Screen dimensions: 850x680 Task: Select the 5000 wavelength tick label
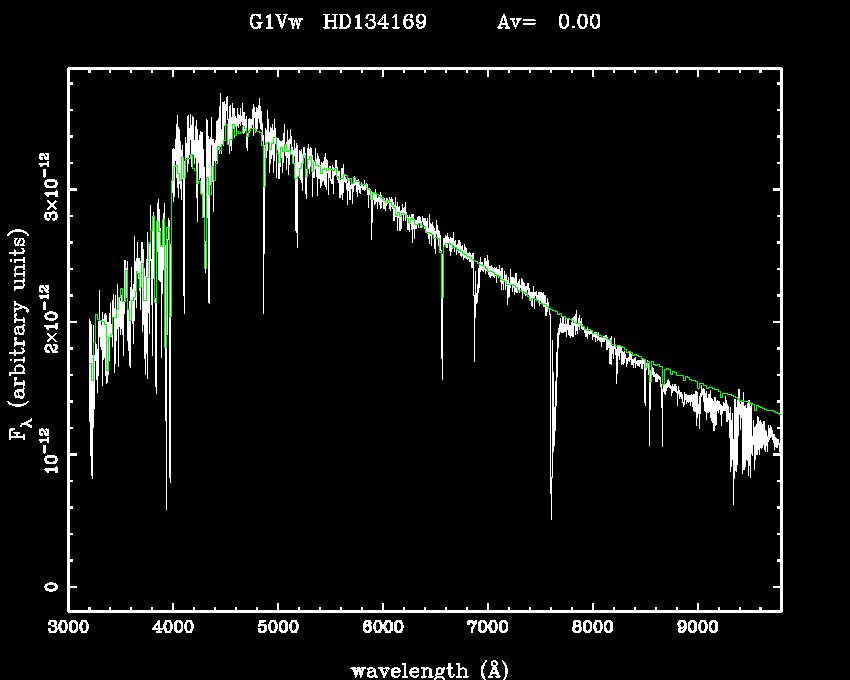[278, 628]
